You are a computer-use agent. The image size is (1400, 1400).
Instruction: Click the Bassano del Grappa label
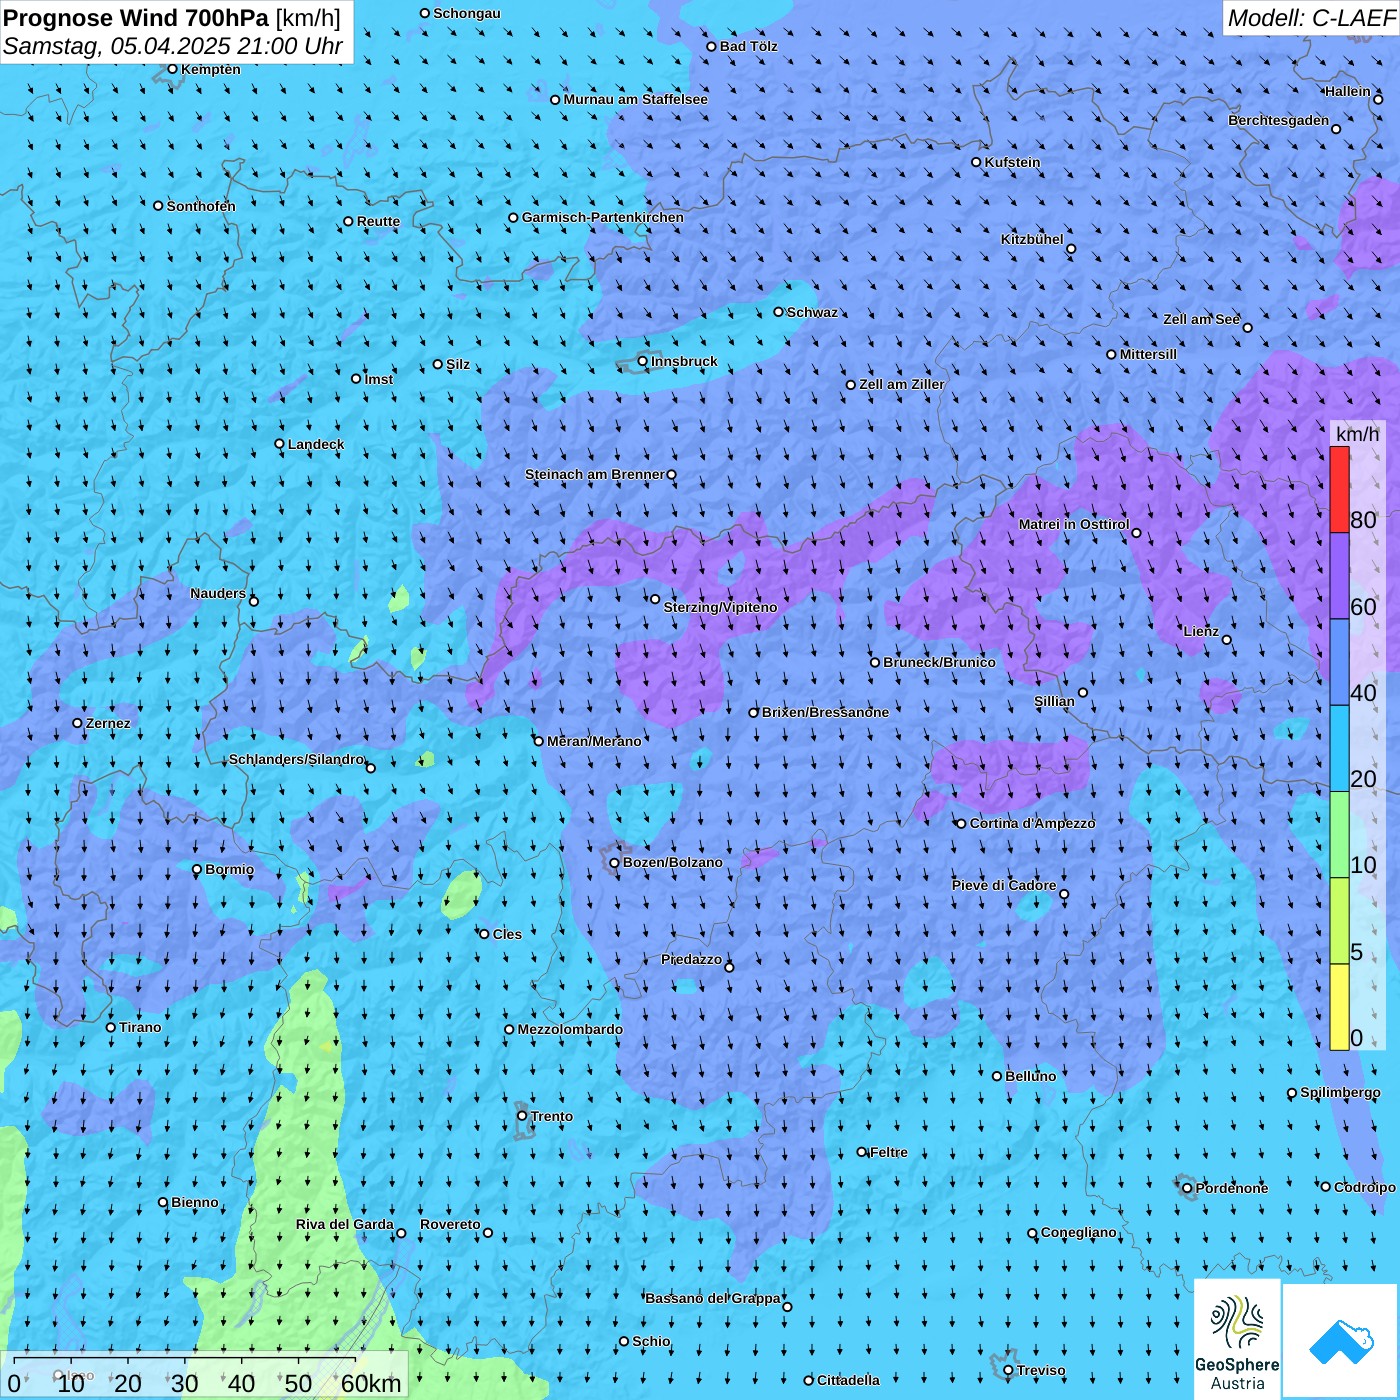click(713, 1298)
